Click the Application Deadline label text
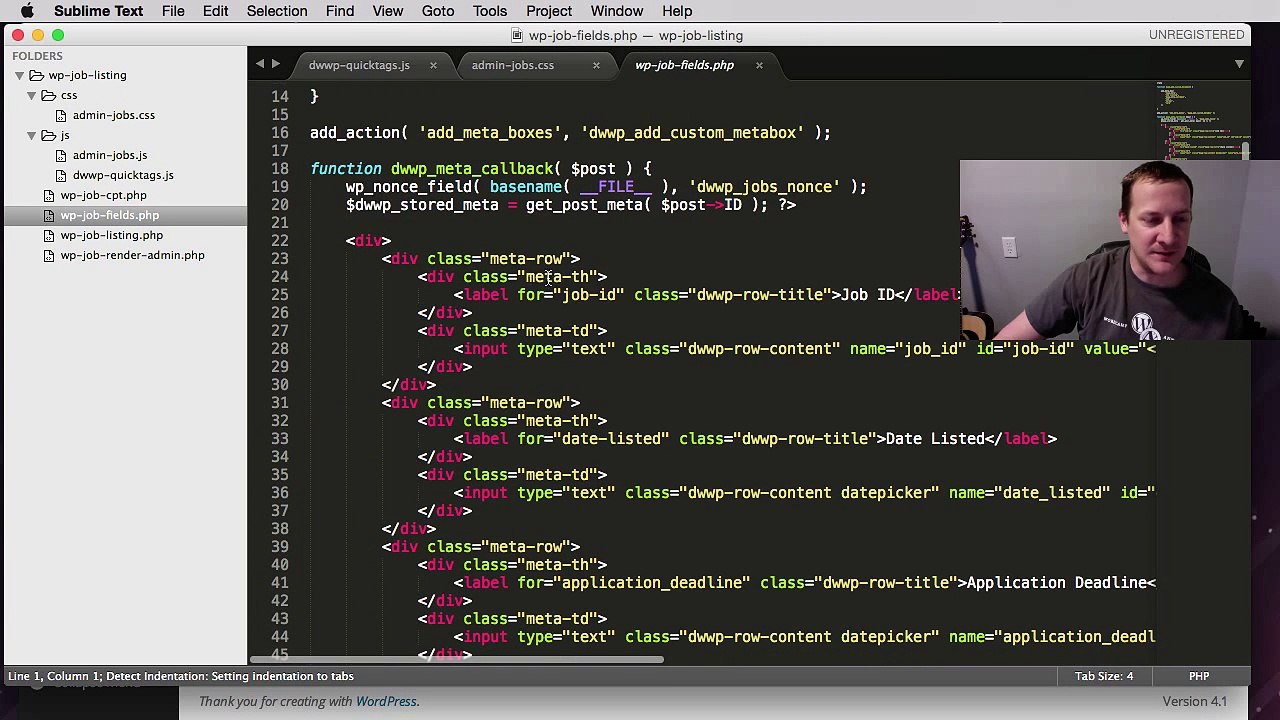1280x720 pixels. click(1057, 583)
